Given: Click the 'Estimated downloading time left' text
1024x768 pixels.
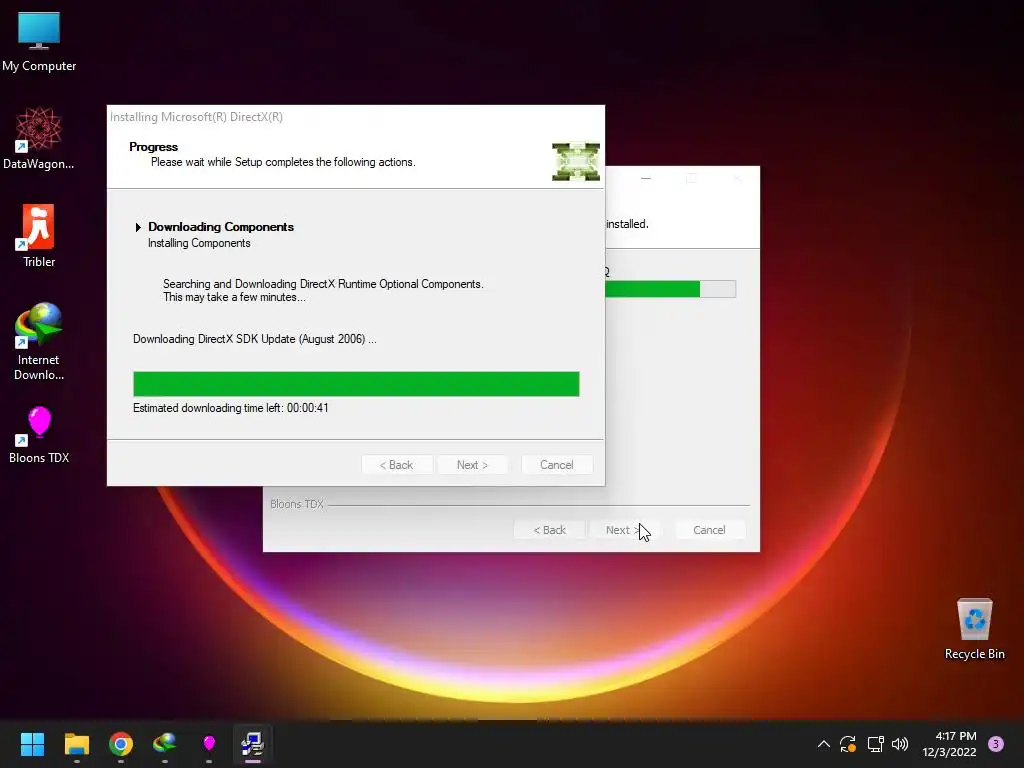Looking at the screenshot, I should click(231, 408).
